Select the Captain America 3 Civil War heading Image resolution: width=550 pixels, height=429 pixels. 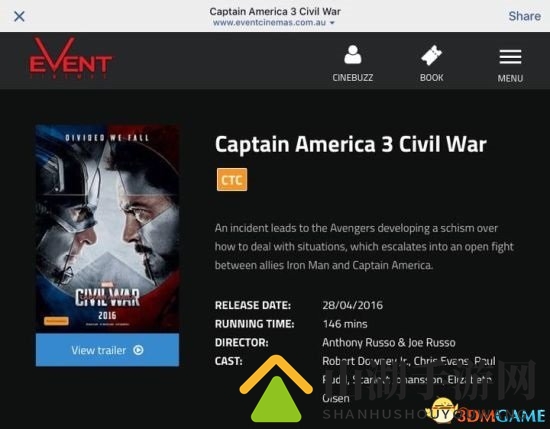[351, 144]
